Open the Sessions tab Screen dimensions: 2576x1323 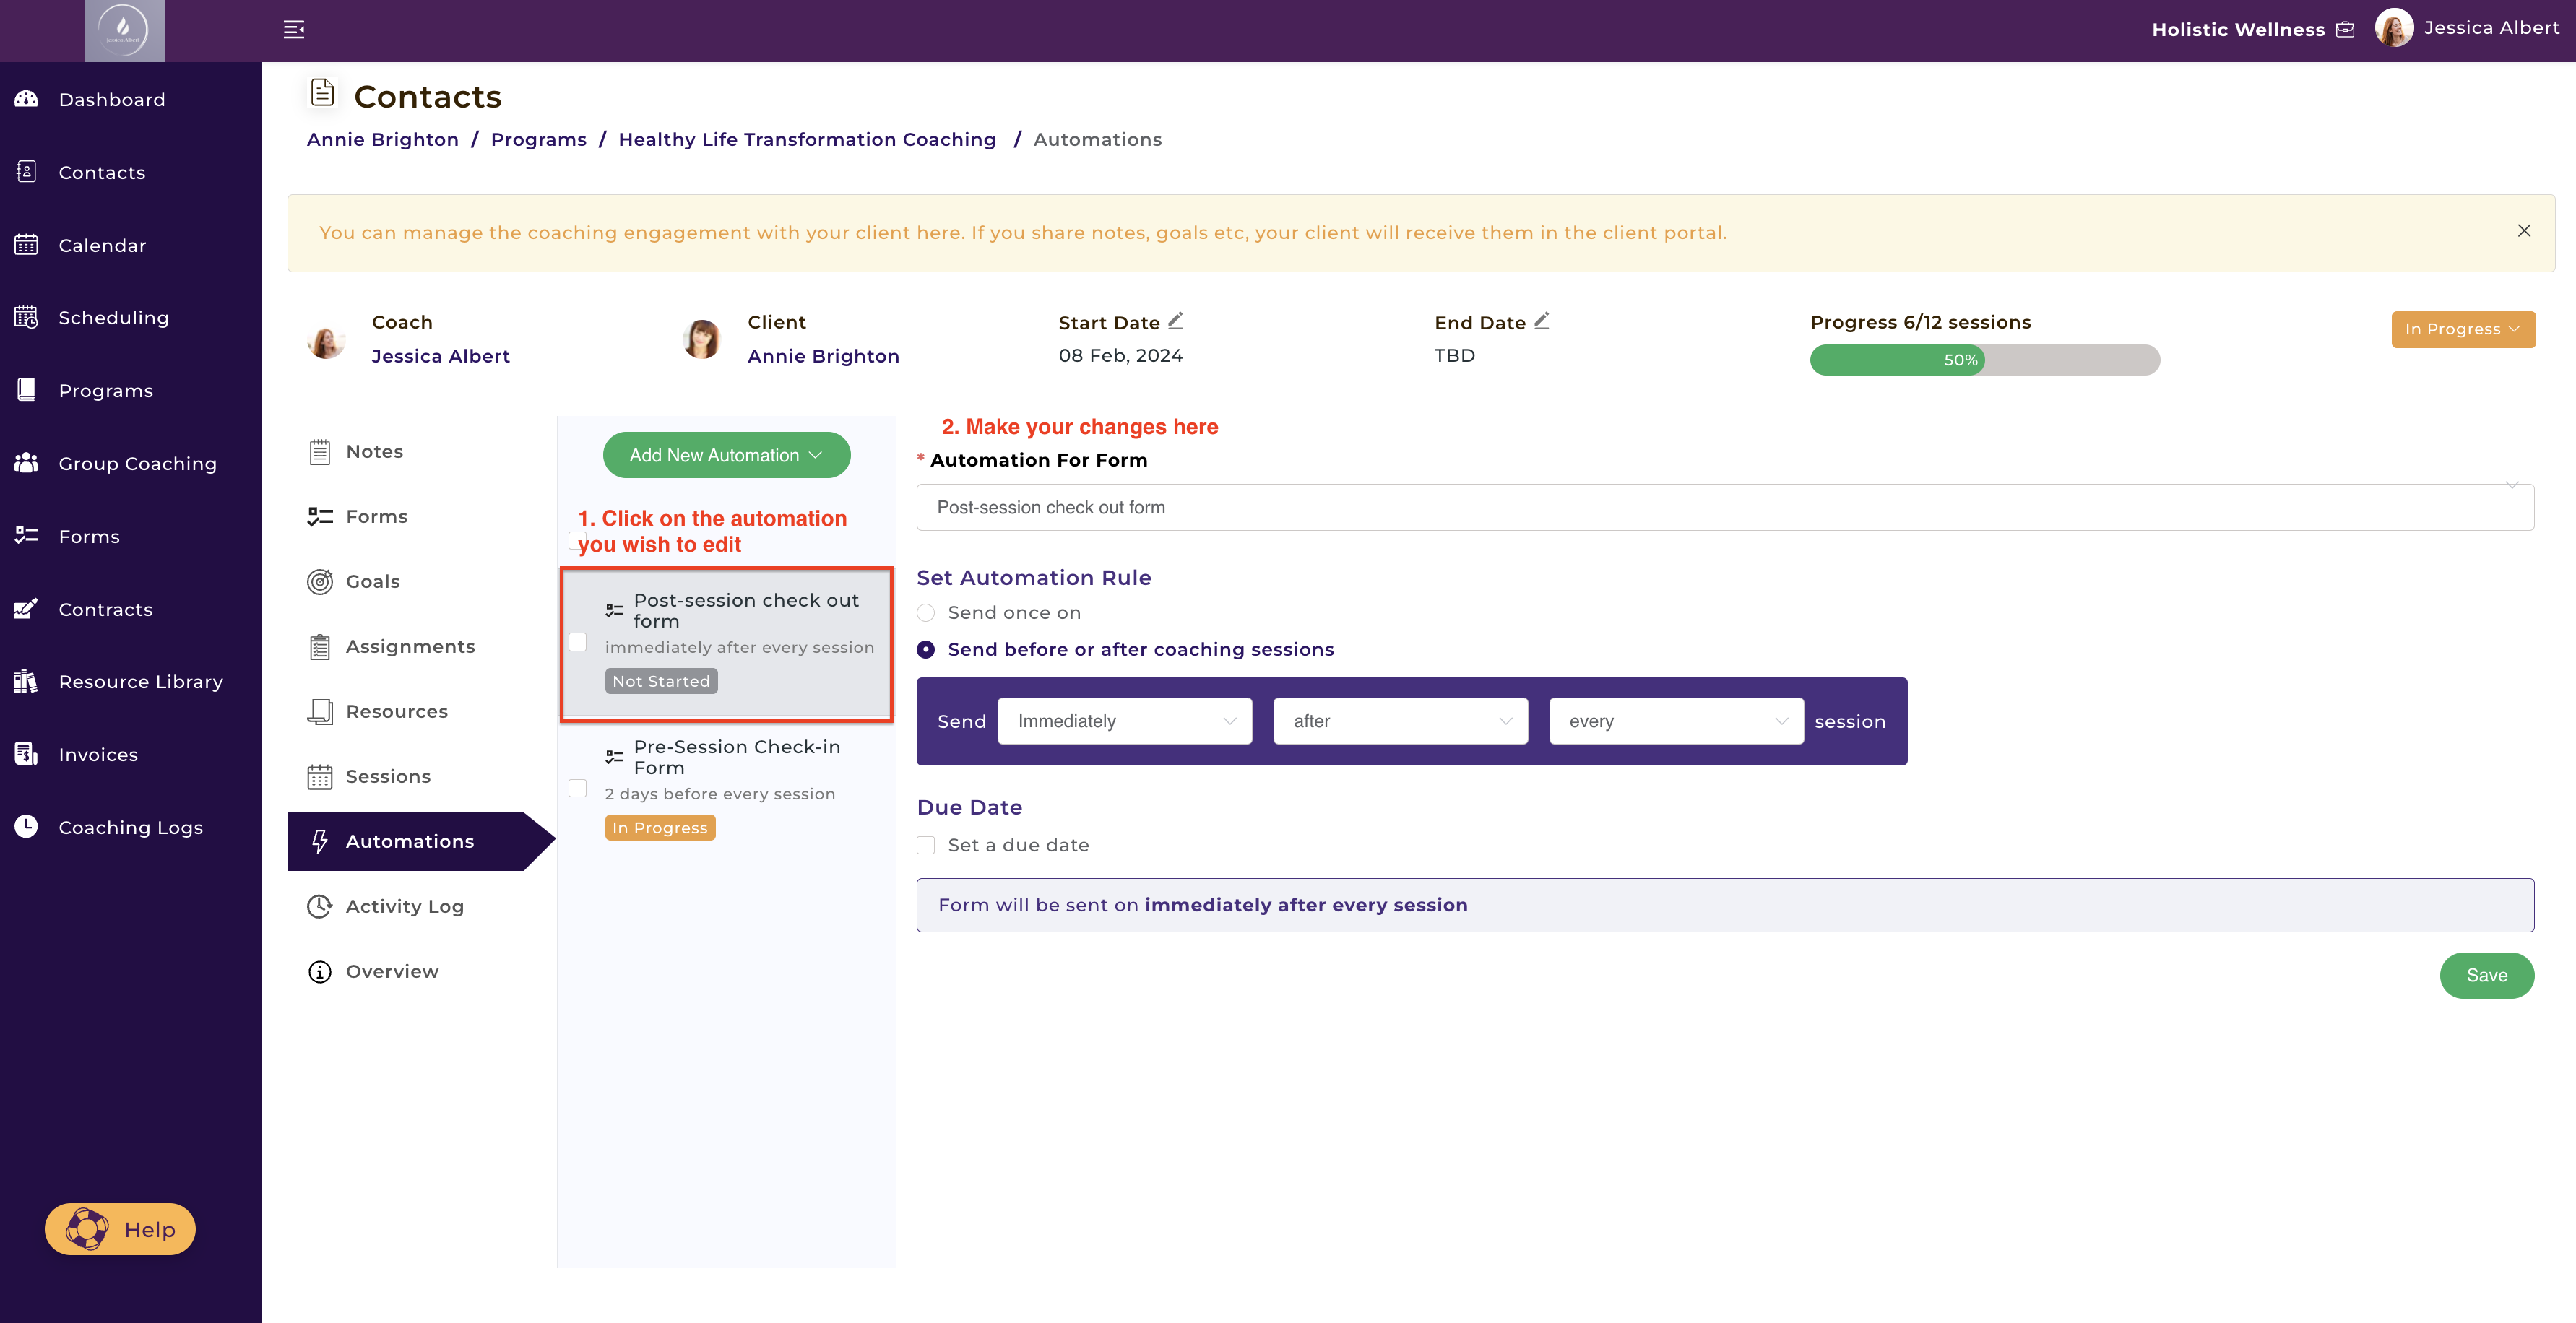[388, 777]
